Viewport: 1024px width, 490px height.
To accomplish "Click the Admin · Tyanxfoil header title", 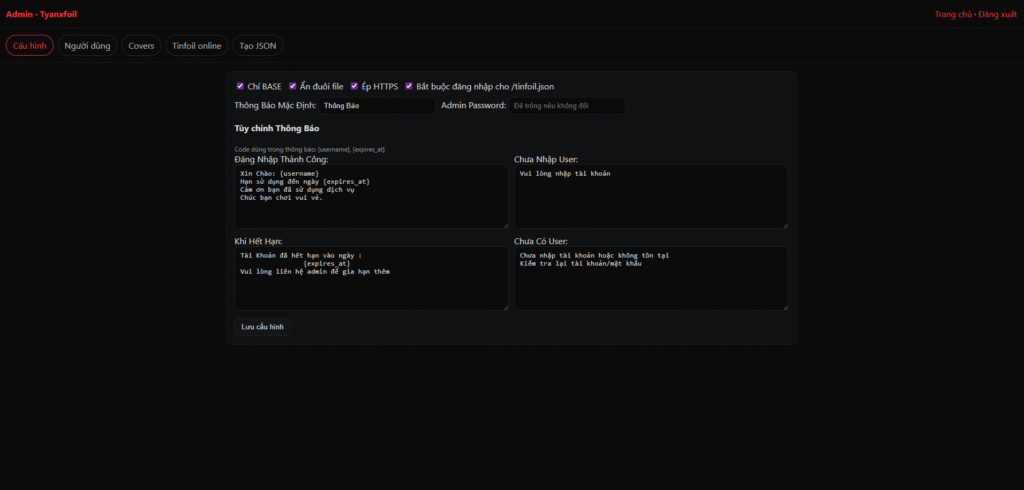I will click(41, 15).
